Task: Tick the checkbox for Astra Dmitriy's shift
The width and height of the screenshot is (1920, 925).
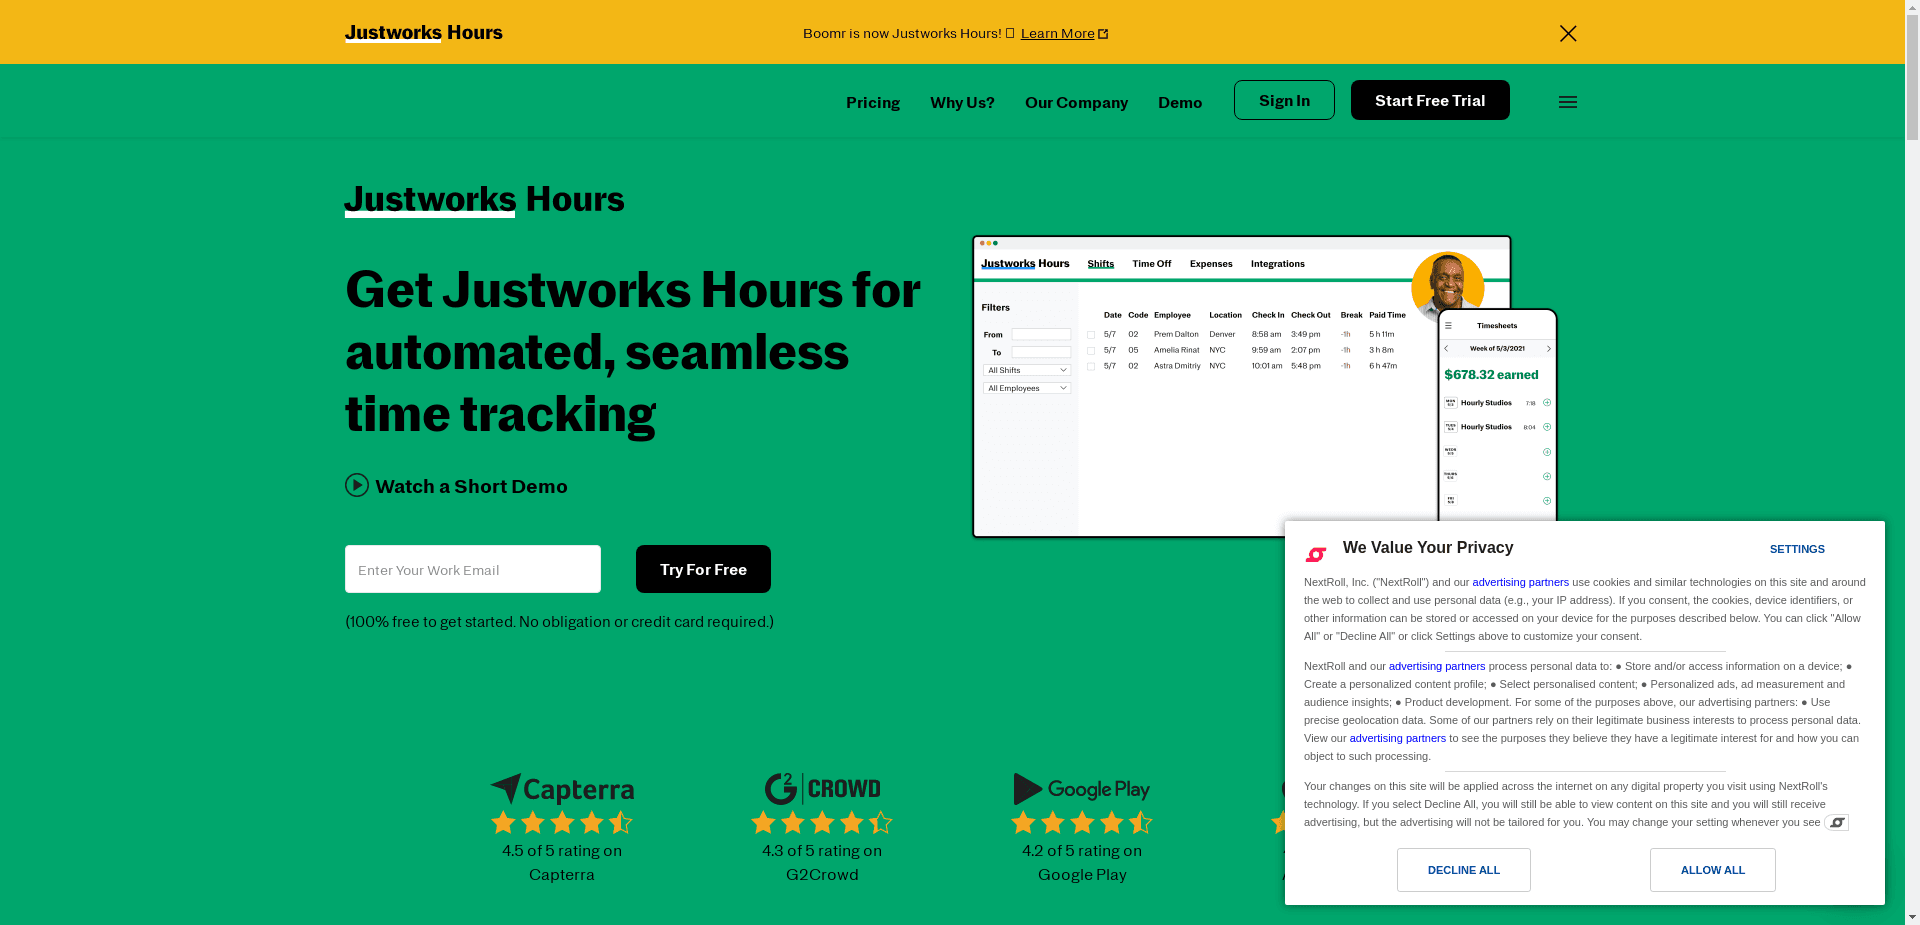Action: tap(1091, 366)
